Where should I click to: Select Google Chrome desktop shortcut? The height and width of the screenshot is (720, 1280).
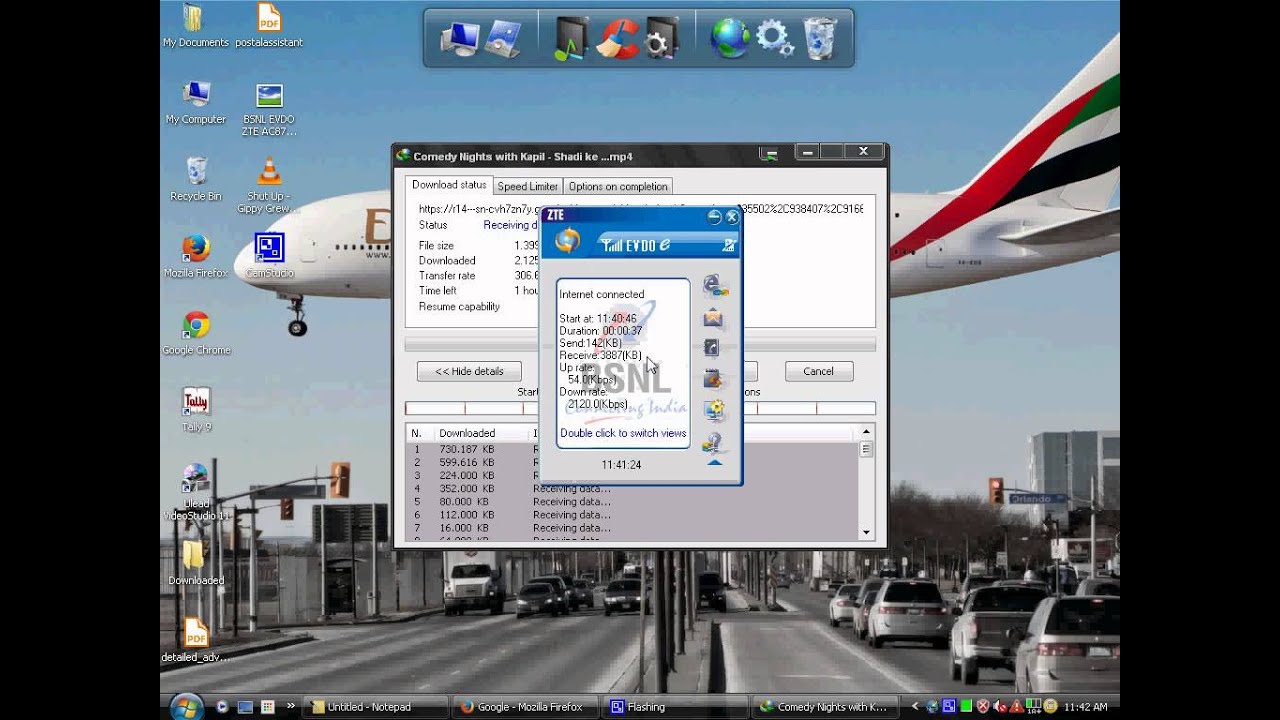pyautogui.click(x=196, y=334)
